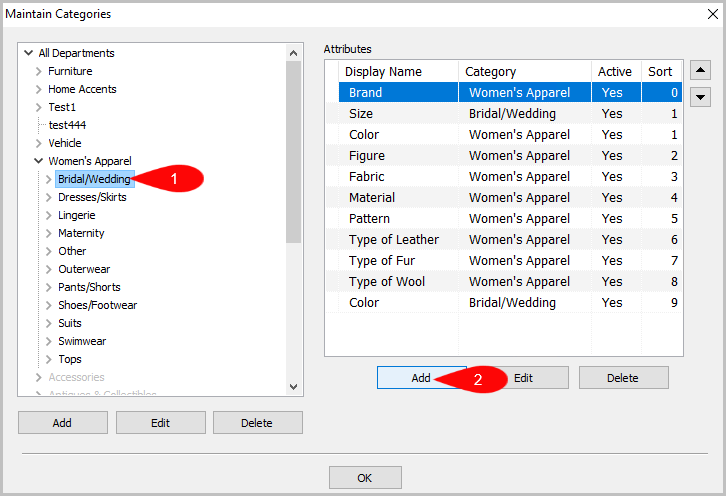Click Delete under the Attributes list
The image size is (726, 496).
623,378
